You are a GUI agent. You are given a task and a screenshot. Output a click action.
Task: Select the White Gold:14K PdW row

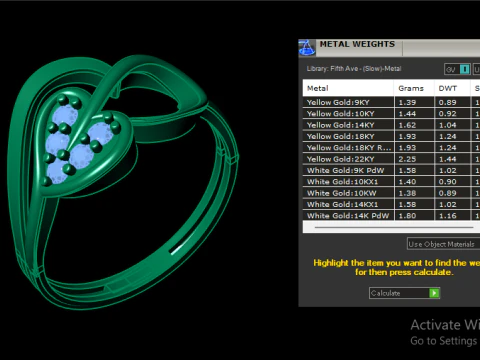(x=391, y=215)
